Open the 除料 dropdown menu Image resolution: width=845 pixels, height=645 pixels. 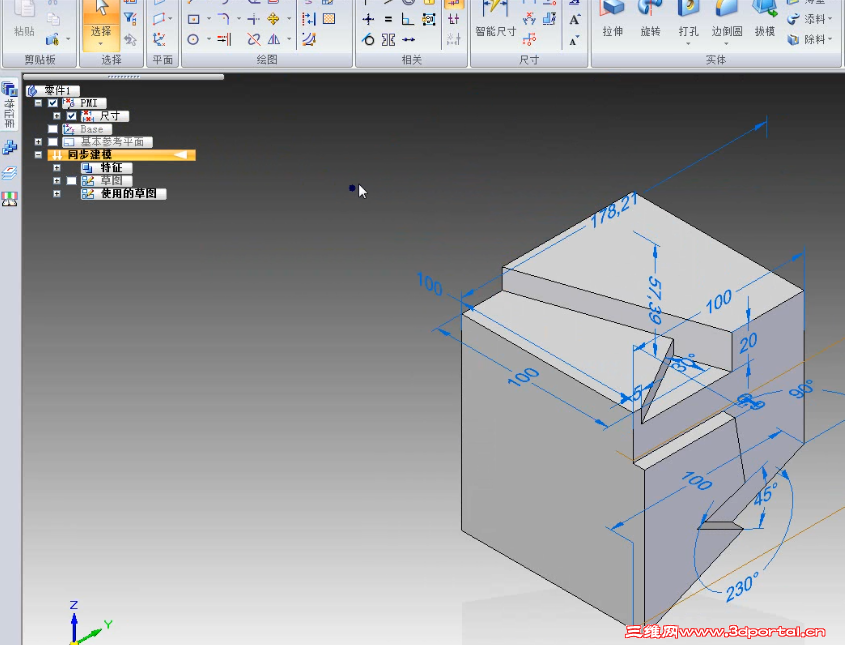point(831,40)
